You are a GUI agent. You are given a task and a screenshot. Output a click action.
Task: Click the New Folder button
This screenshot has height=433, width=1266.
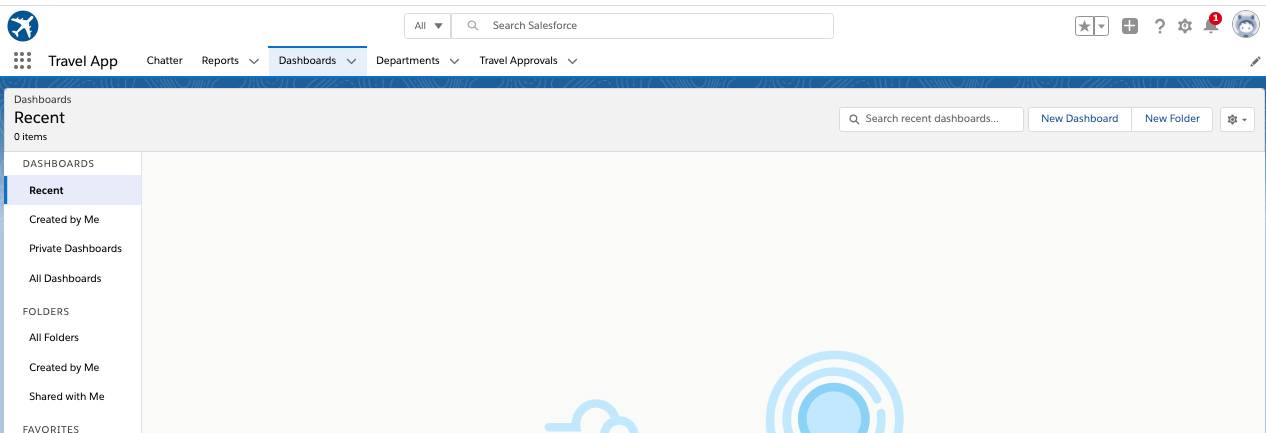click(x=1172, y=119)
